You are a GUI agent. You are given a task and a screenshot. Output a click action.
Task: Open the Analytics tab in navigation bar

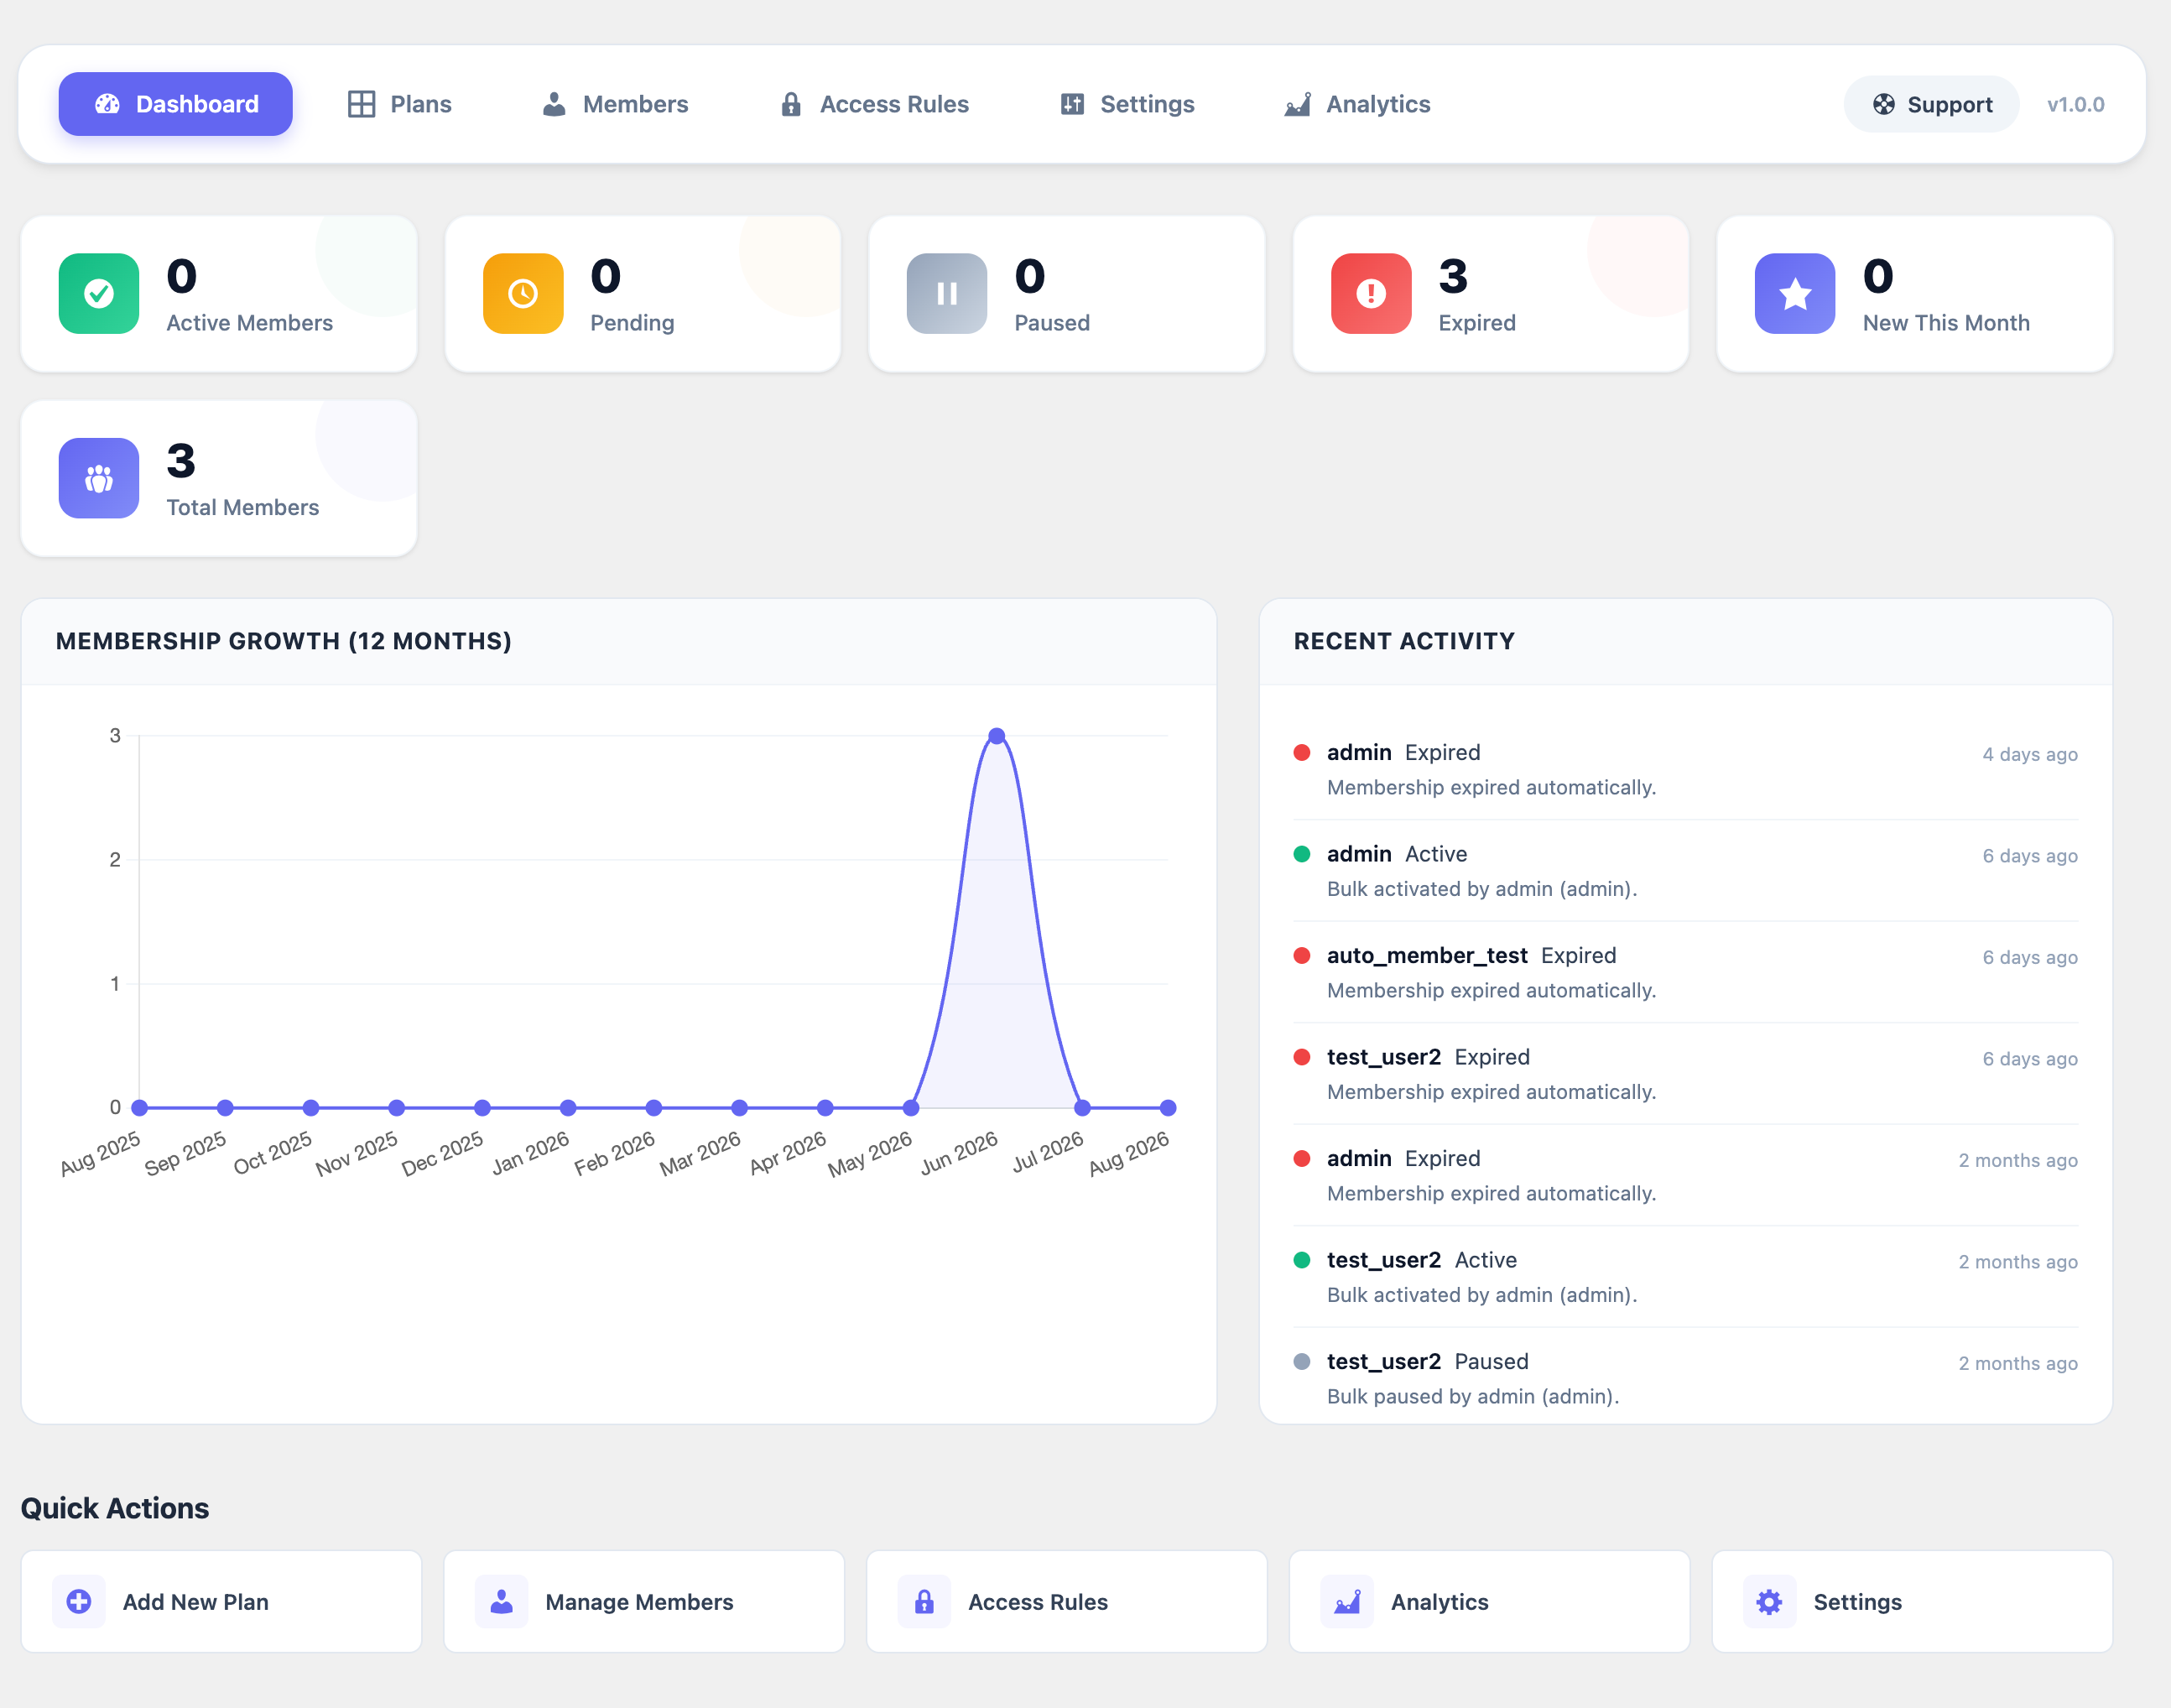tap(1357, 104)
